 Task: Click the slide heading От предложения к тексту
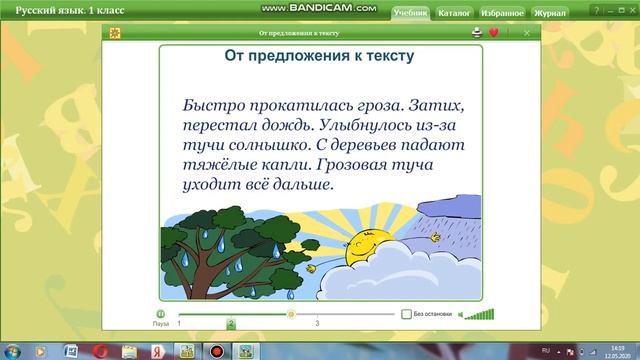point(319,56)
